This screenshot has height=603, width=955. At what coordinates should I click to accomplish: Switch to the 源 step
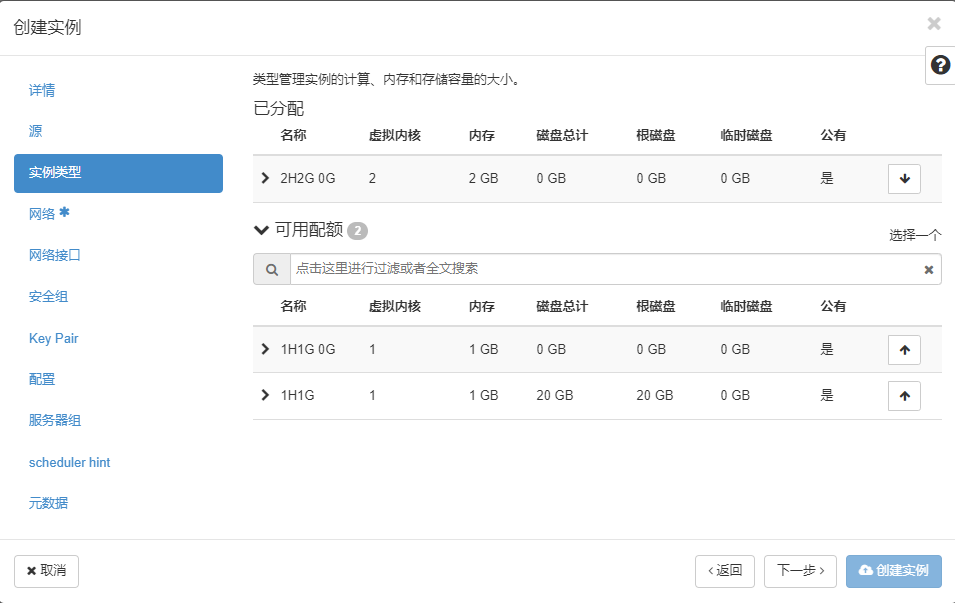click(36, 131)
